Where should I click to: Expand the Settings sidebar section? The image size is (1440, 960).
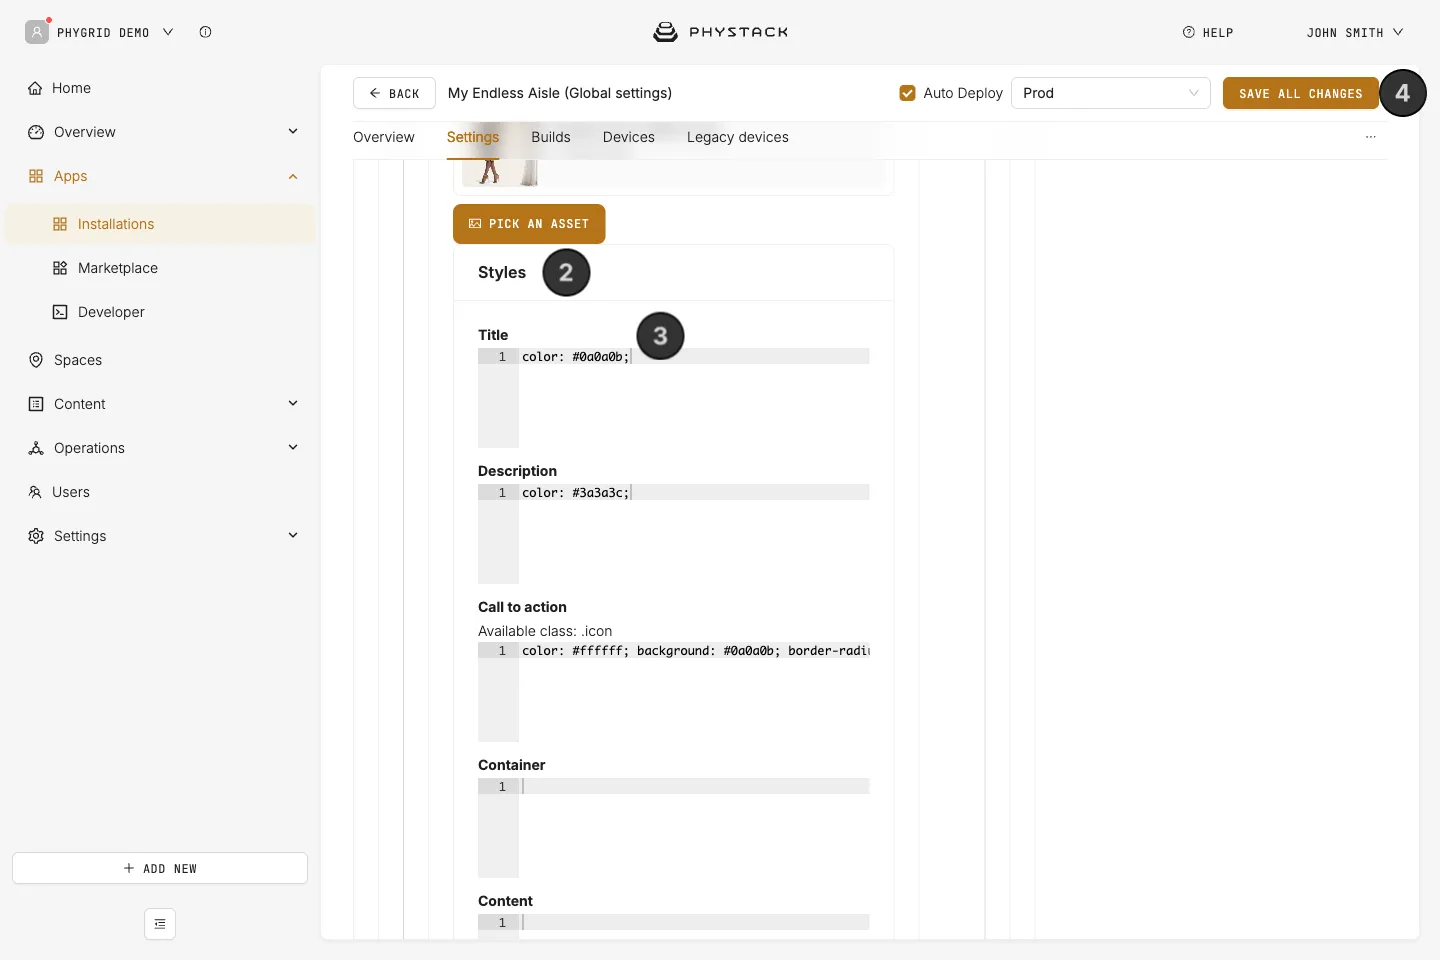[x=293, y=536]
